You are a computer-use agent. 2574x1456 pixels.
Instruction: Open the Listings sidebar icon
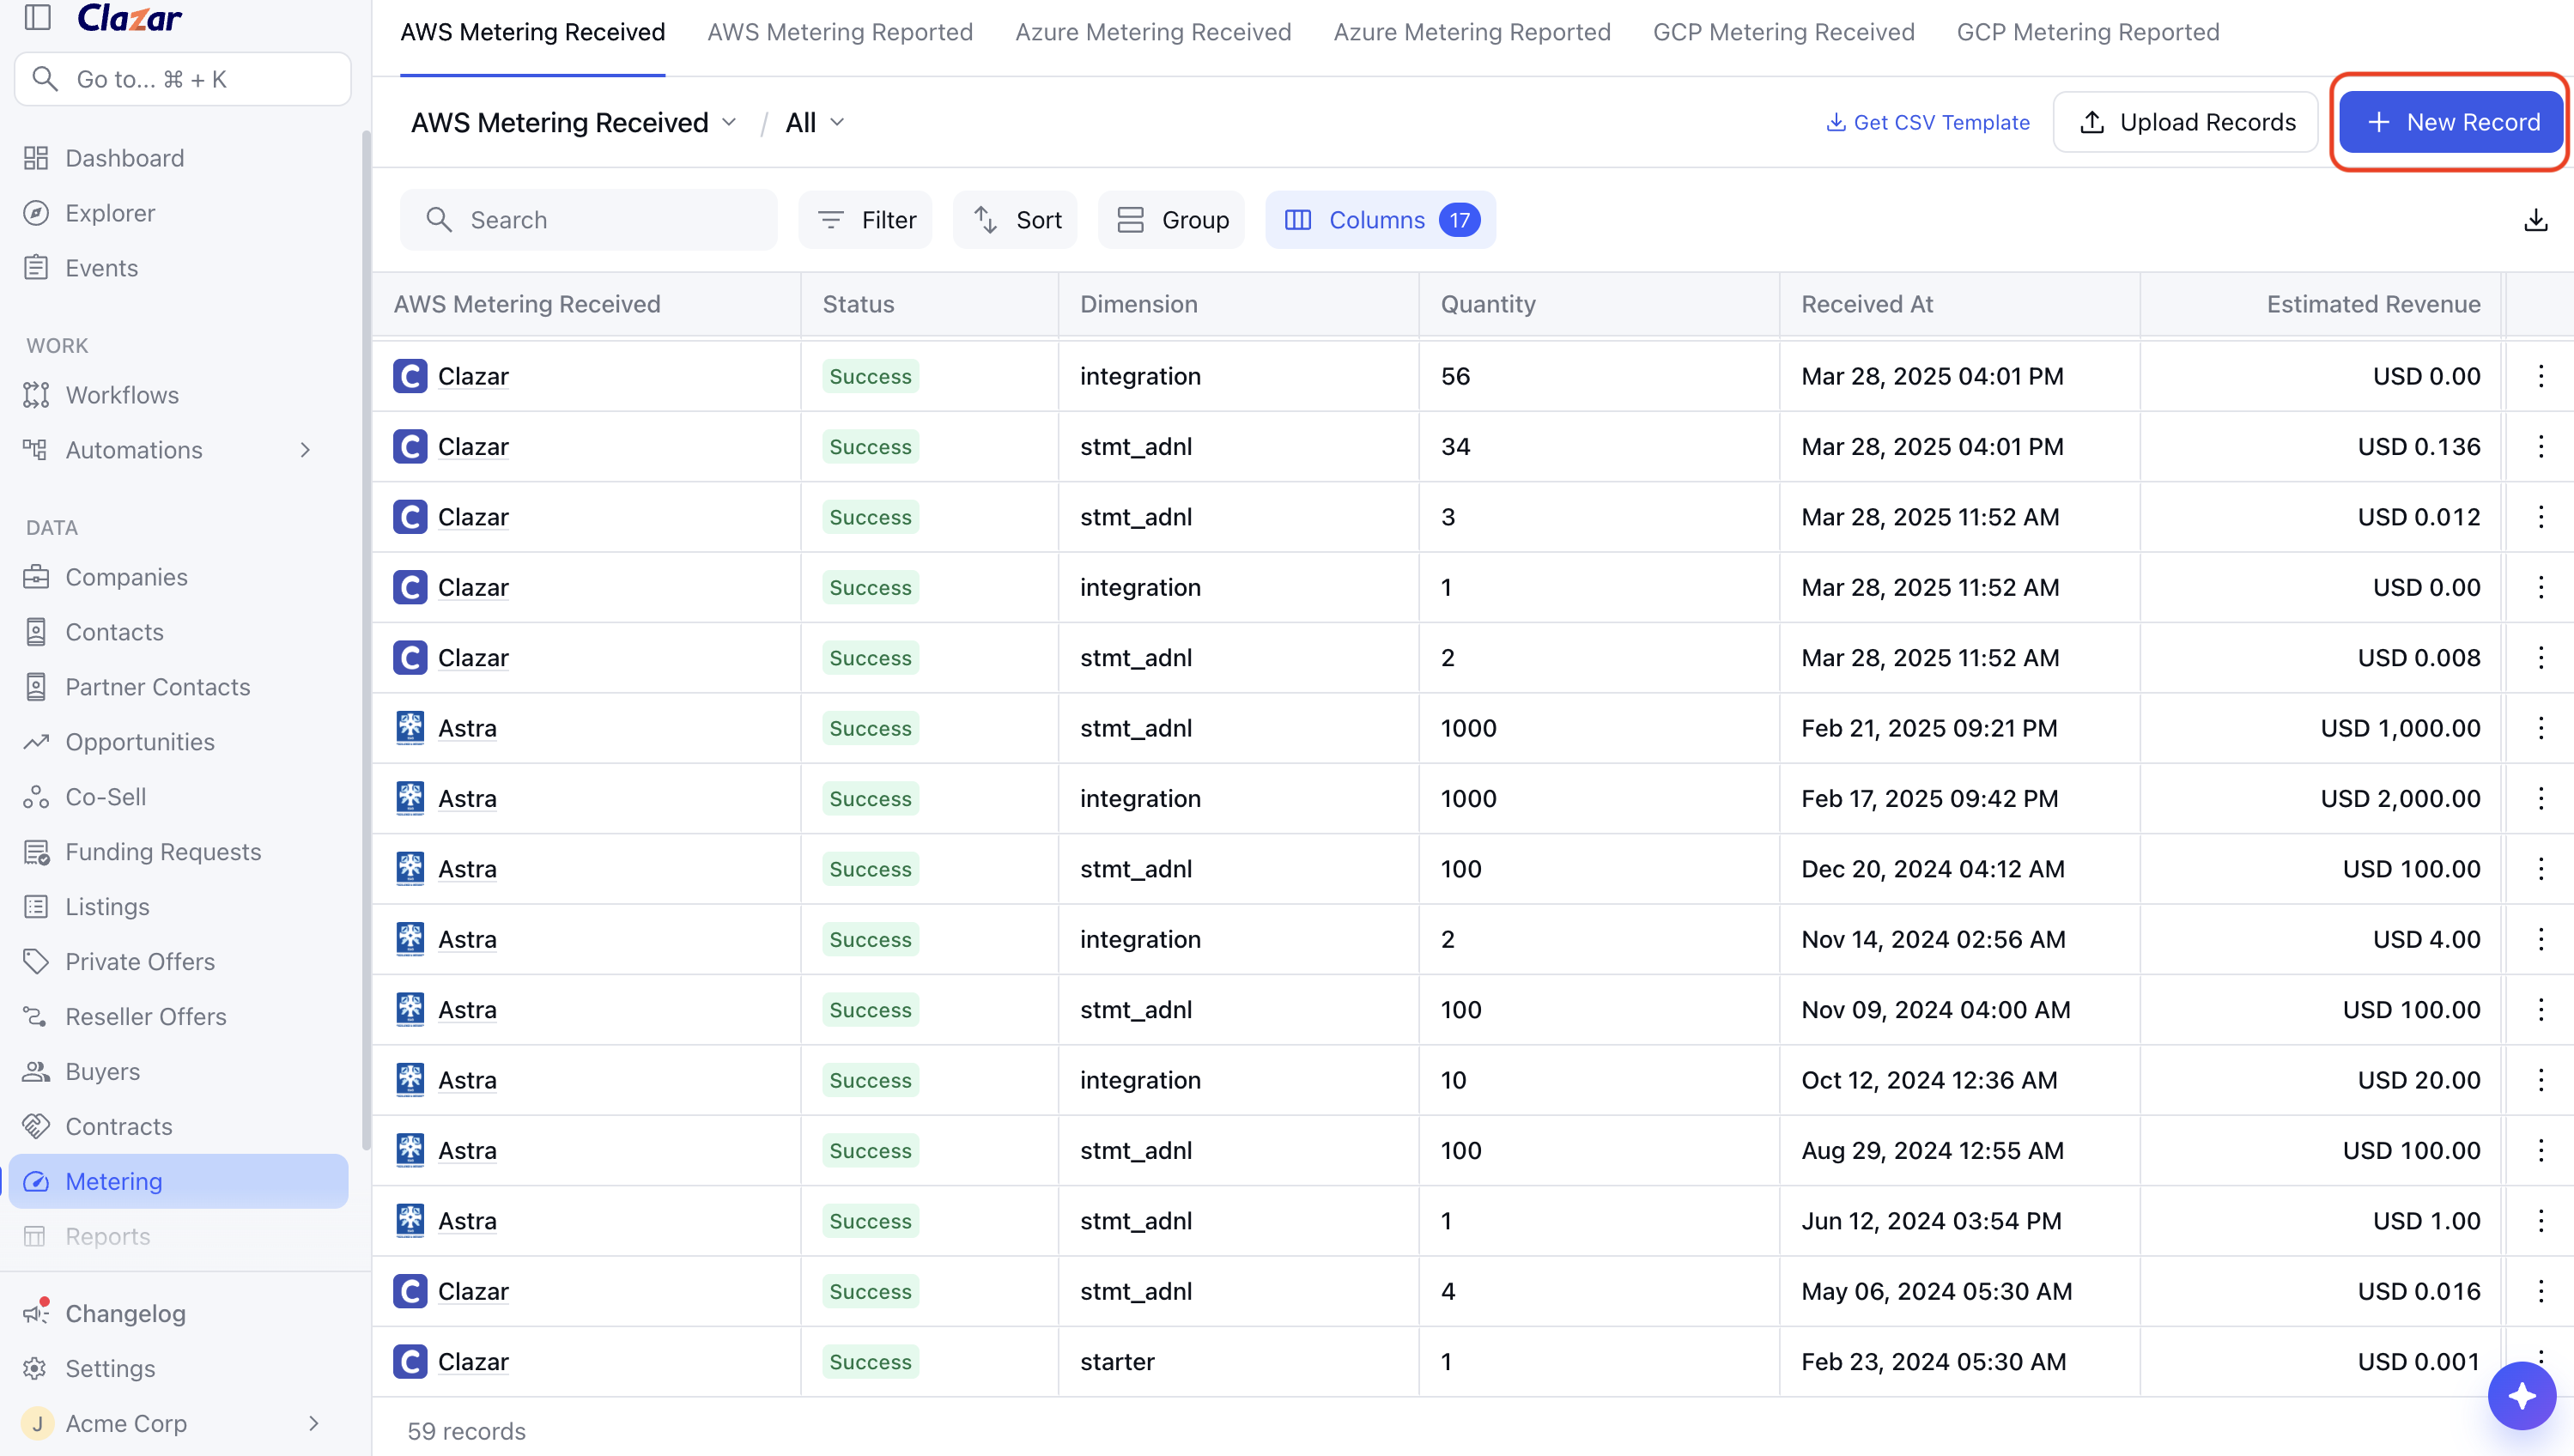[36, 907]
